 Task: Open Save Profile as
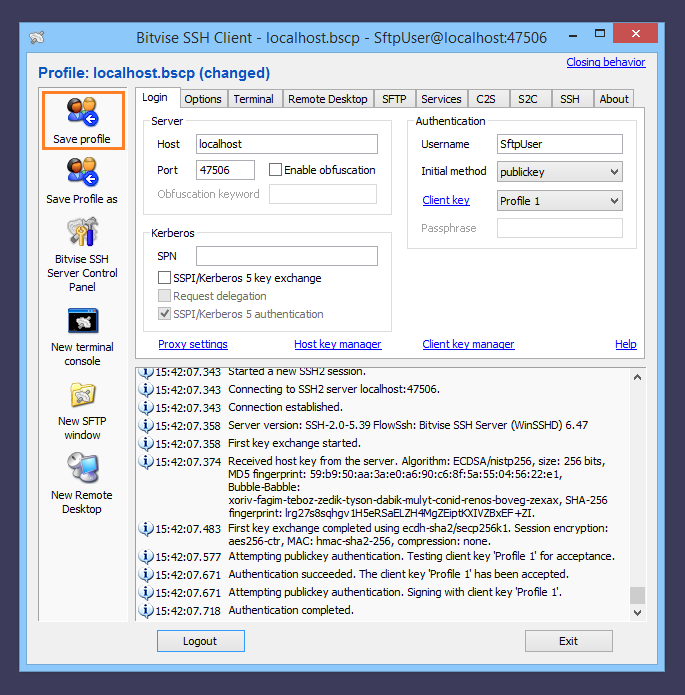click(82, 181)
